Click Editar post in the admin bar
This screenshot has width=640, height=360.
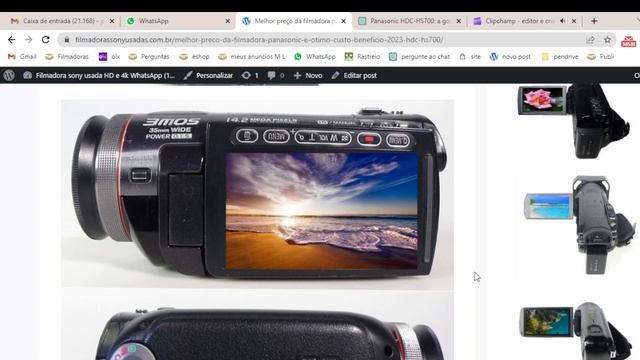point(354,75)
